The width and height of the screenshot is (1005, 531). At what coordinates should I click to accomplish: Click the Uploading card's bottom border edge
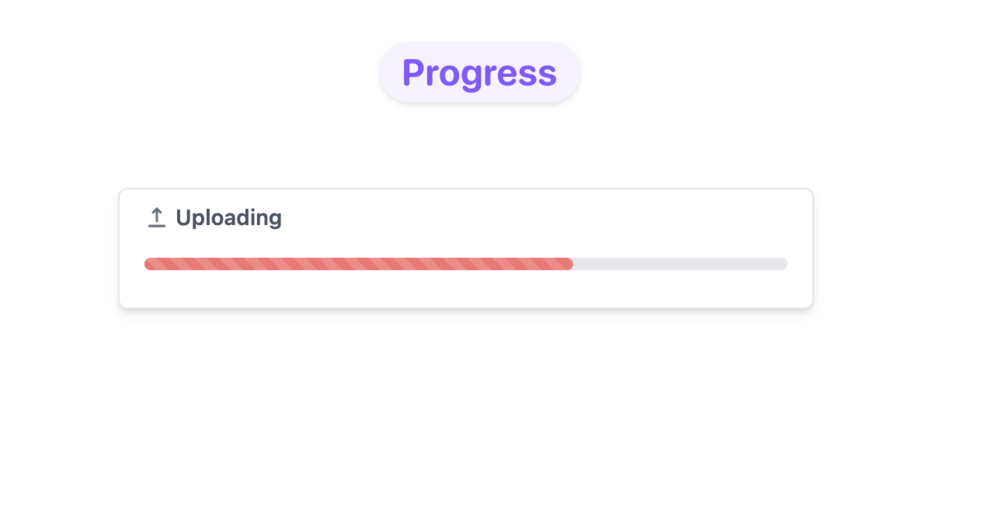point(466,308)
